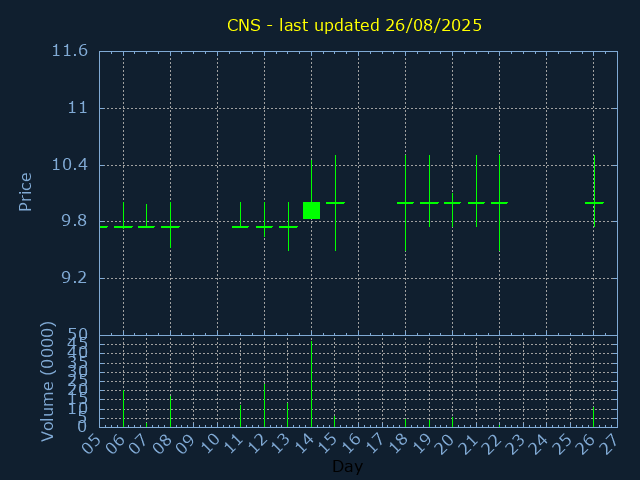Select the '22' day tick label

click(492, 443)
